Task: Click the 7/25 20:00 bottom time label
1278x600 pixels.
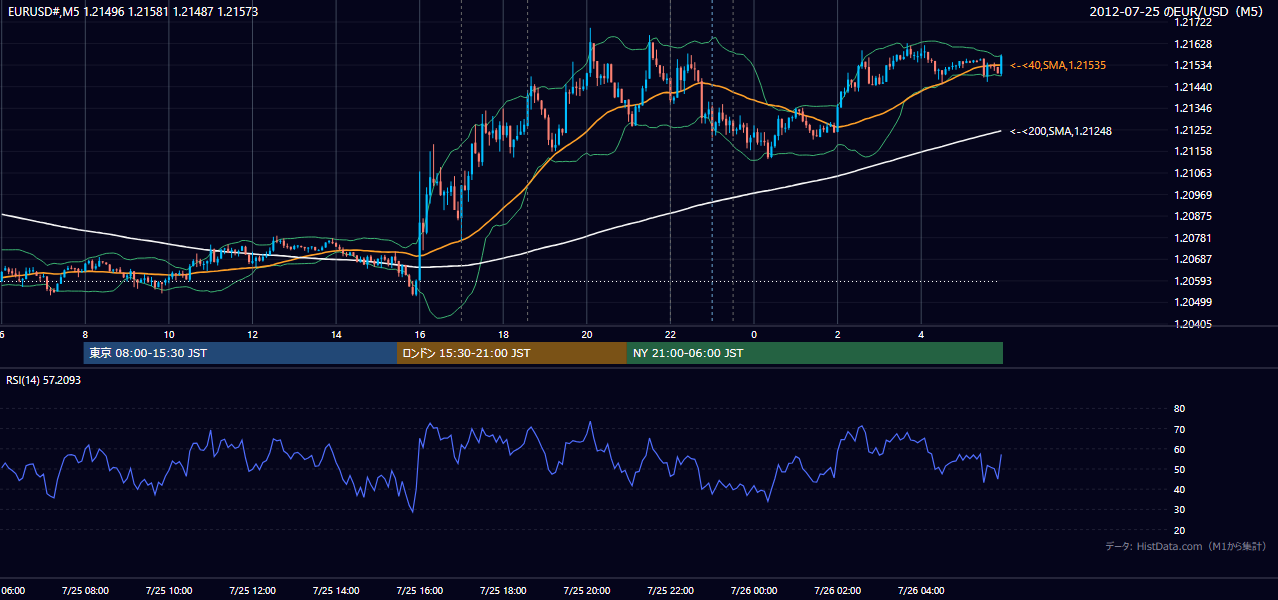Action: tap(587, 590)
